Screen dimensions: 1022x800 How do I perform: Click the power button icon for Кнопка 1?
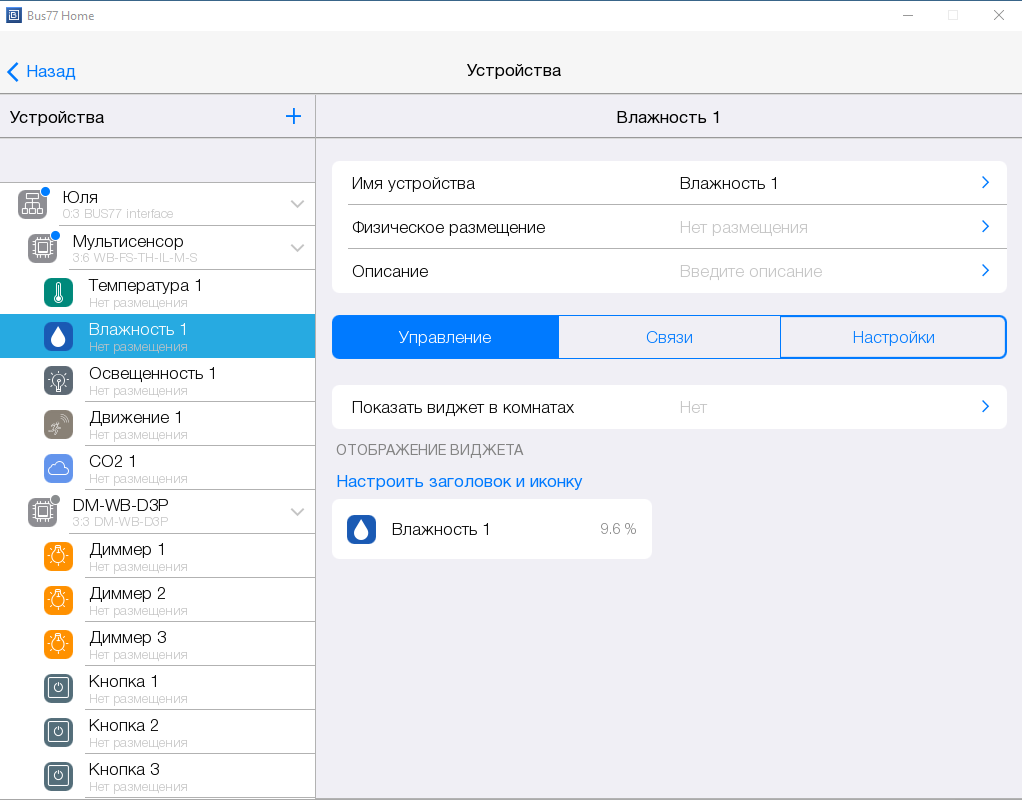[58, 688]
